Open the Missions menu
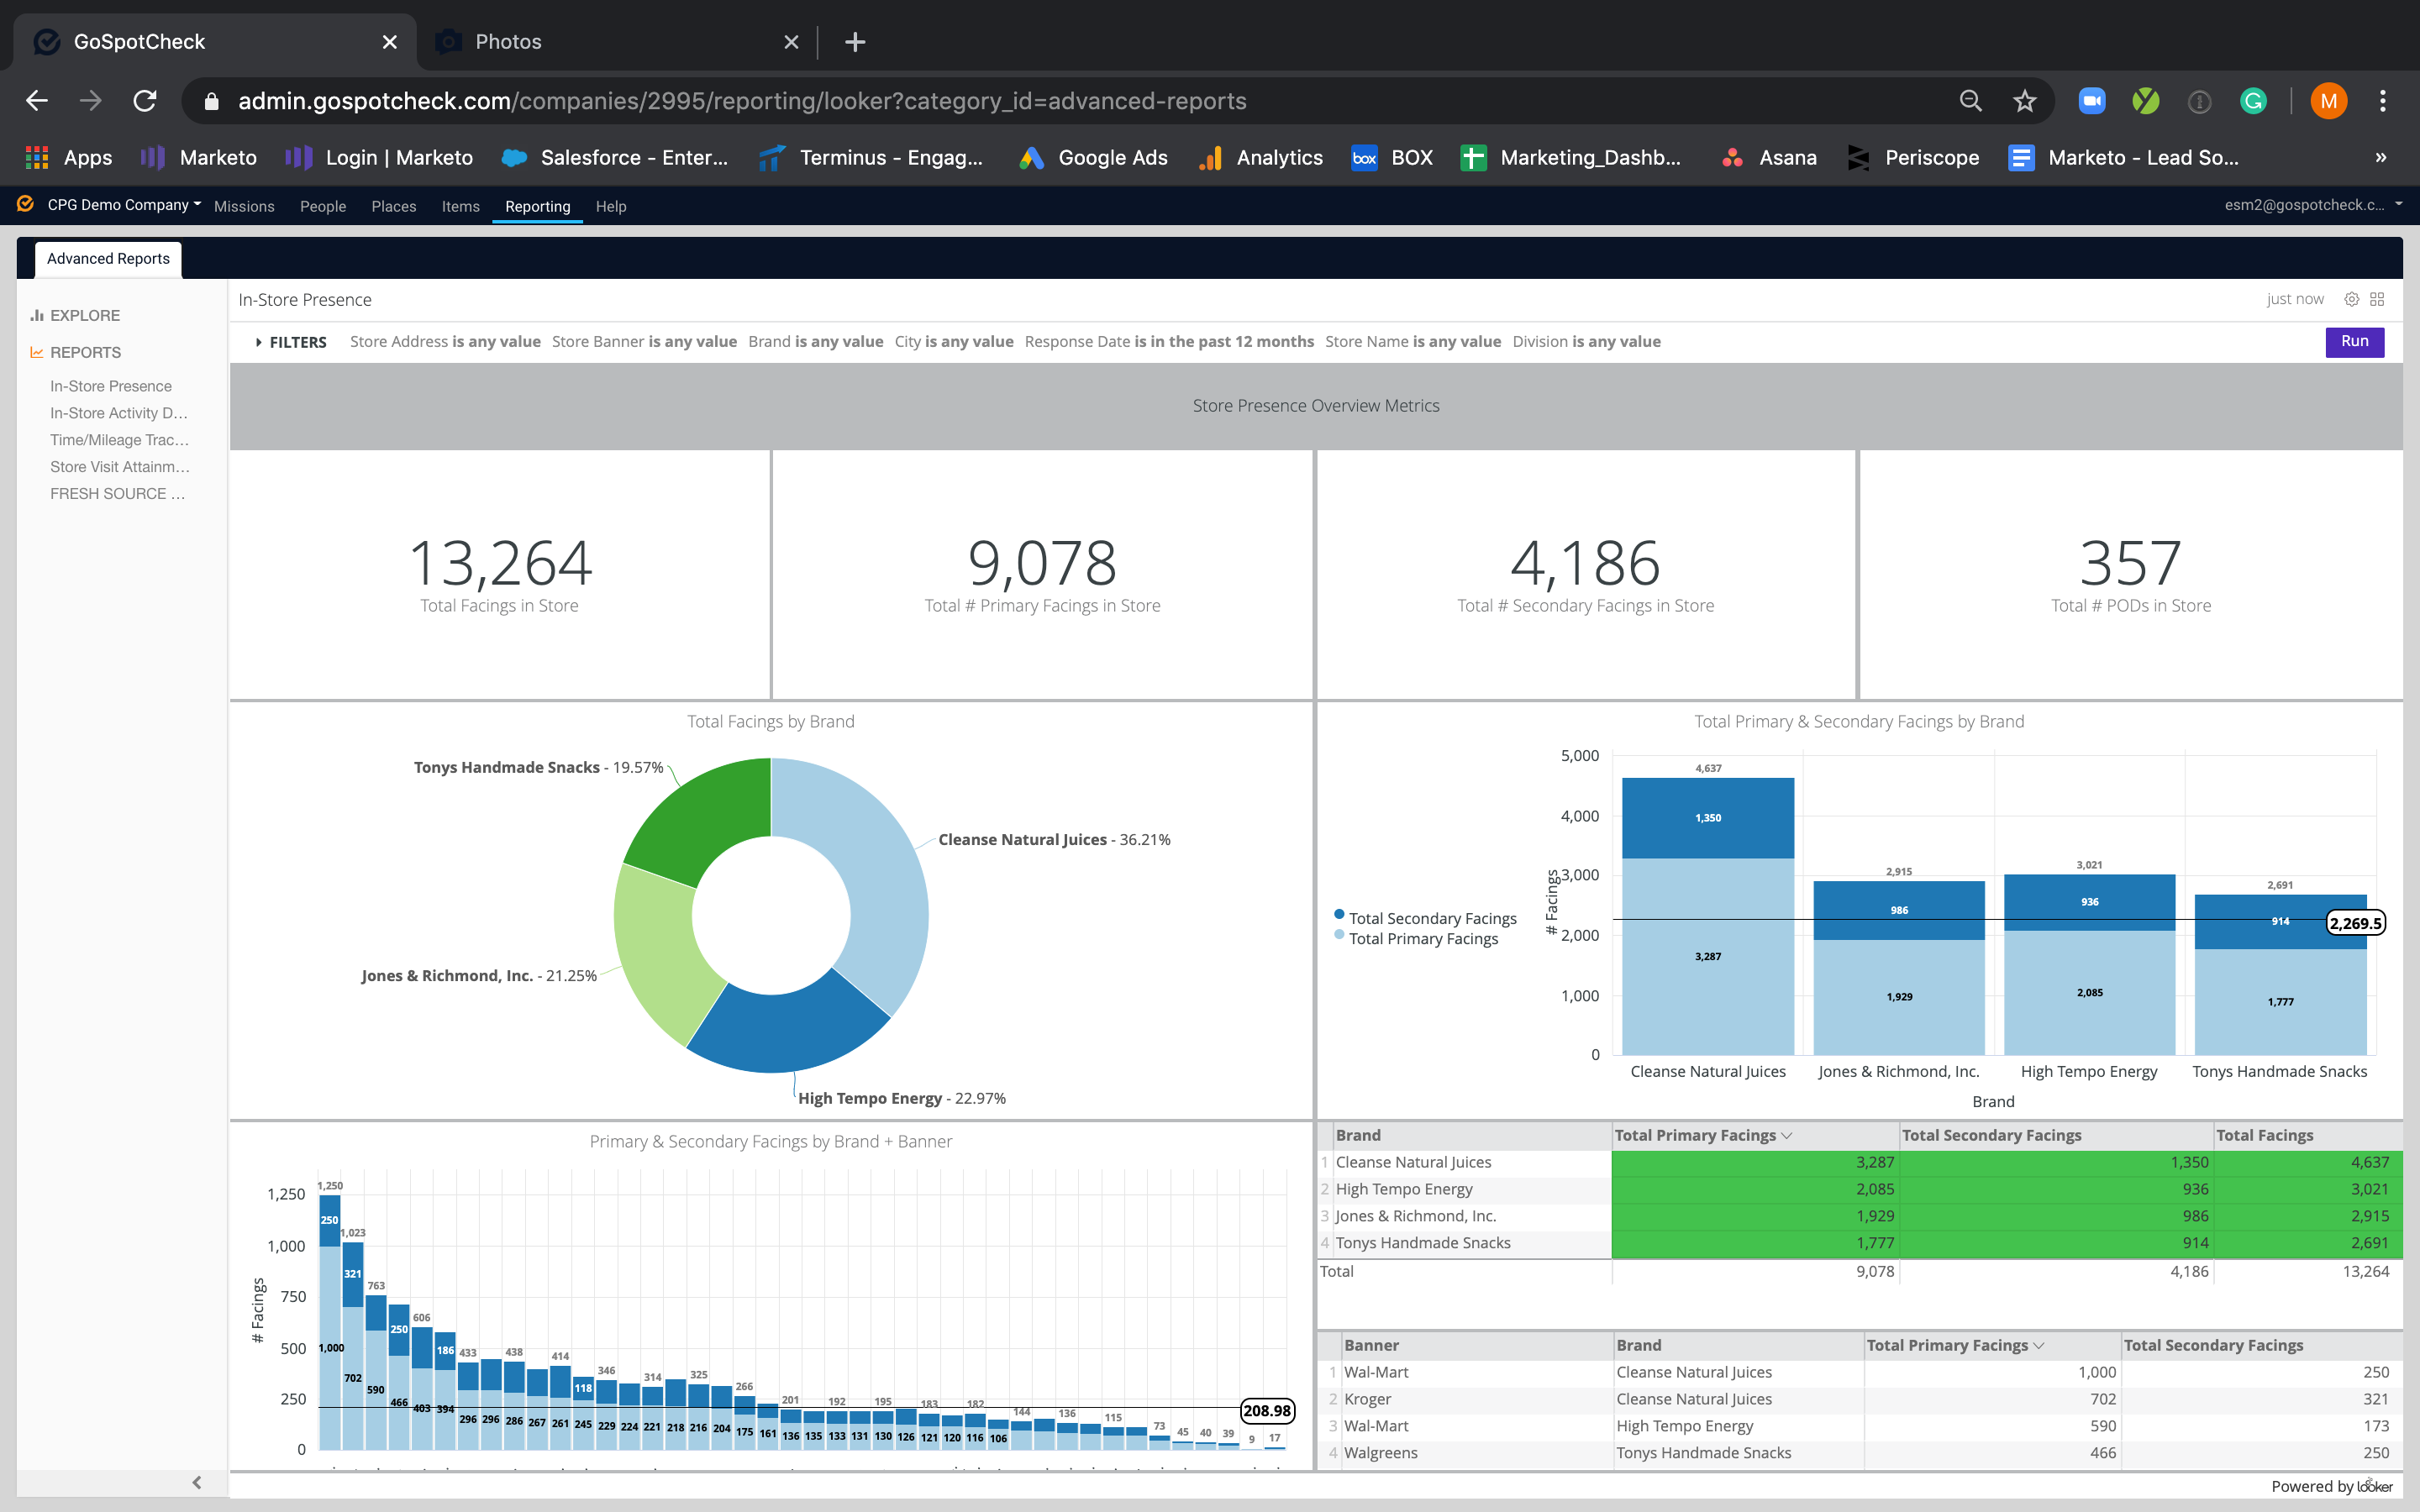Image resolution: width=2420 pixels, height=1512 pixels. (244, 206)
